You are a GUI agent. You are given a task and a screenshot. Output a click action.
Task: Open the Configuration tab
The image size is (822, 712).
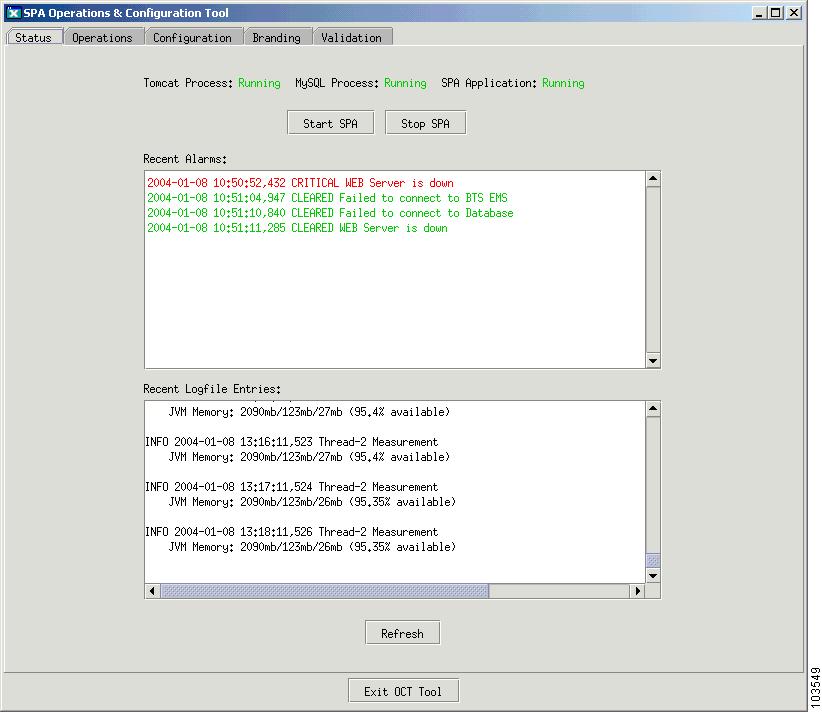tap(192, 37)
